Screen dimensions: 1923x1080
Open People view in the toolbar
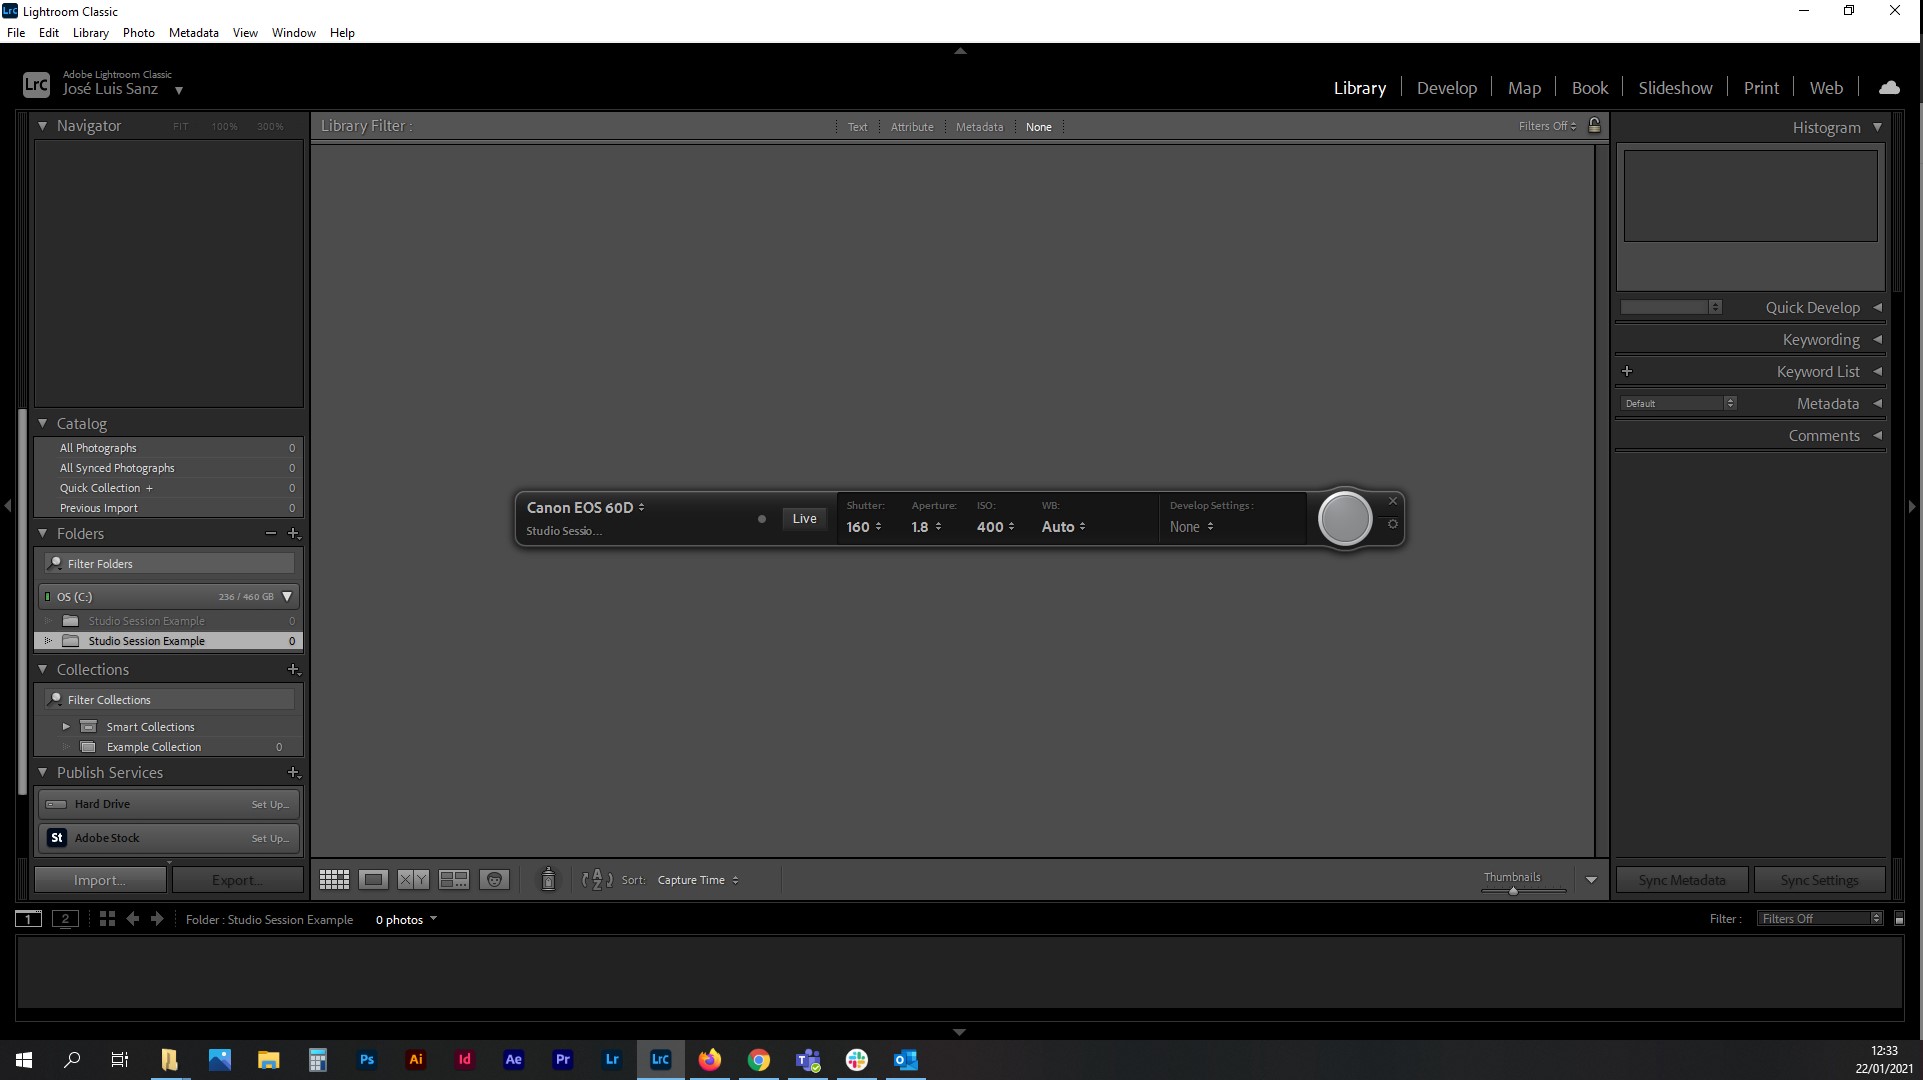tap(494, 879)
